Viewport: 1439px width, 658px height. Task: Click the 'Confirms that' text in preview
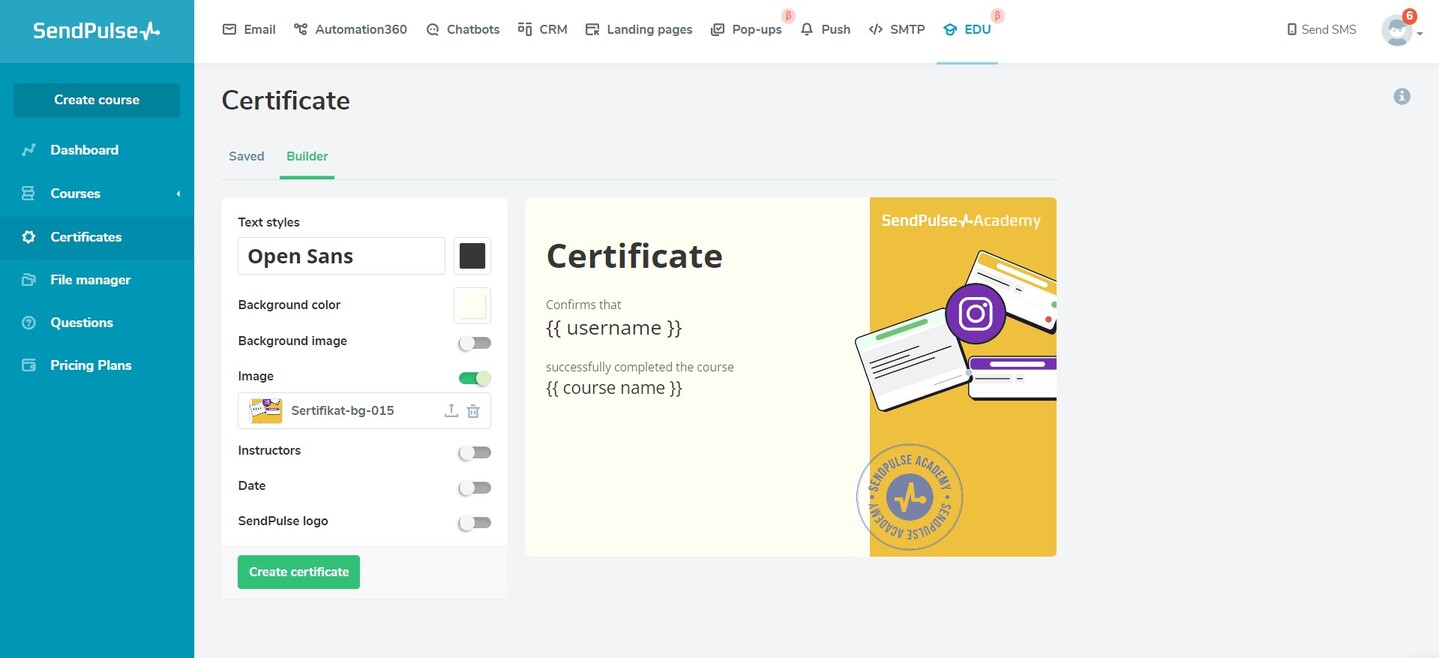pyautogui.click(x=583, y=305)
